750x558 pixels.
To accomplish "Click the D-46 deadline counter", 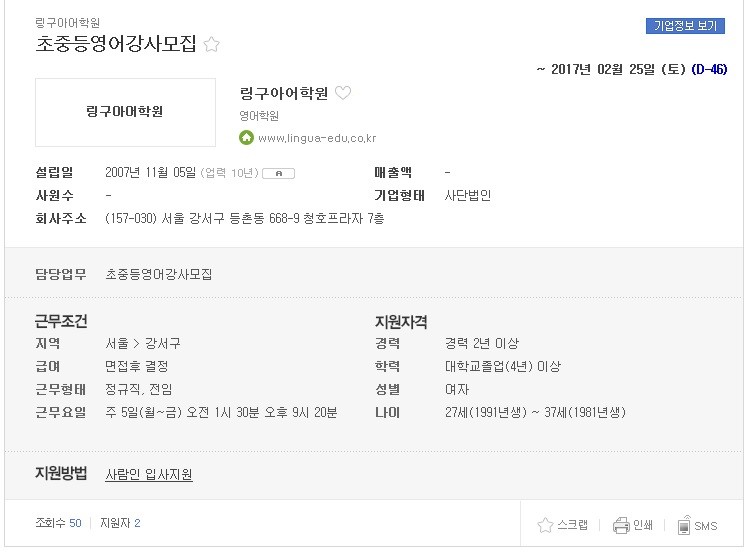I will [709, 69].
